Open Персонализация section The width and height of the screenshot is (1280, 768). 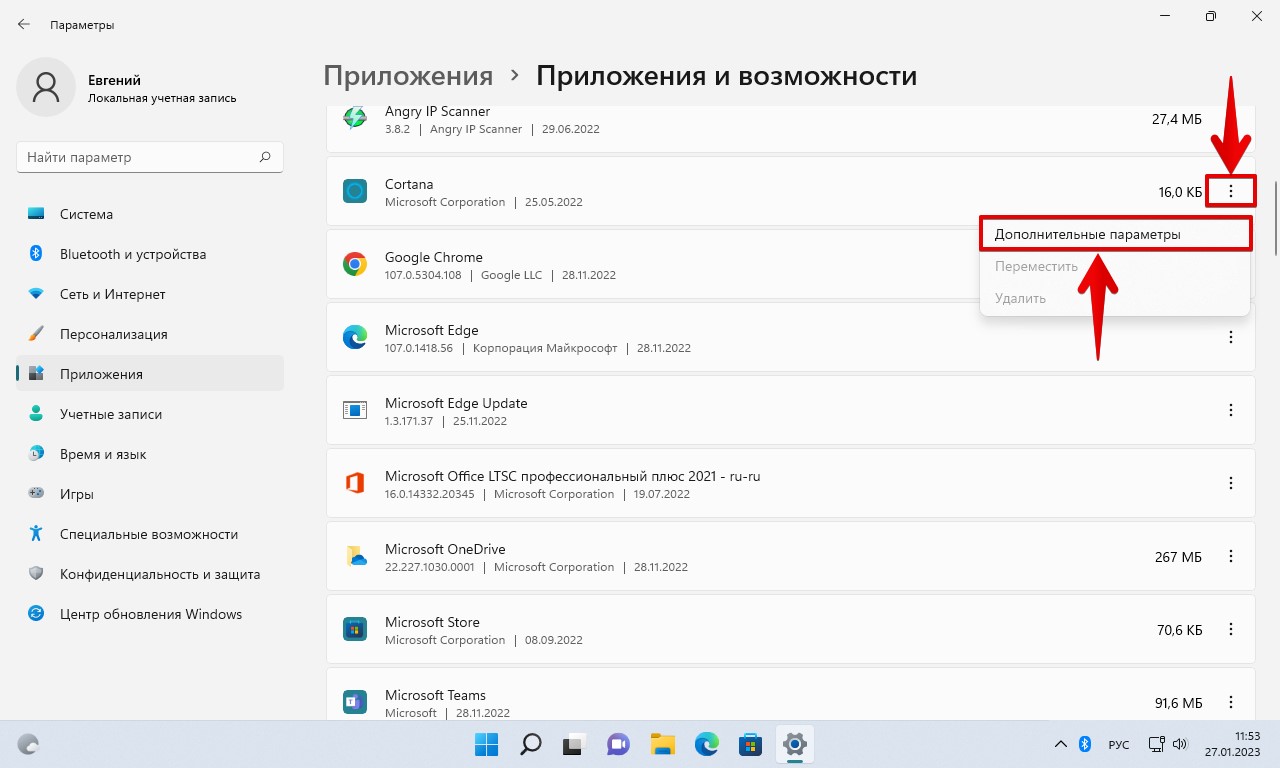coord(150,334)
